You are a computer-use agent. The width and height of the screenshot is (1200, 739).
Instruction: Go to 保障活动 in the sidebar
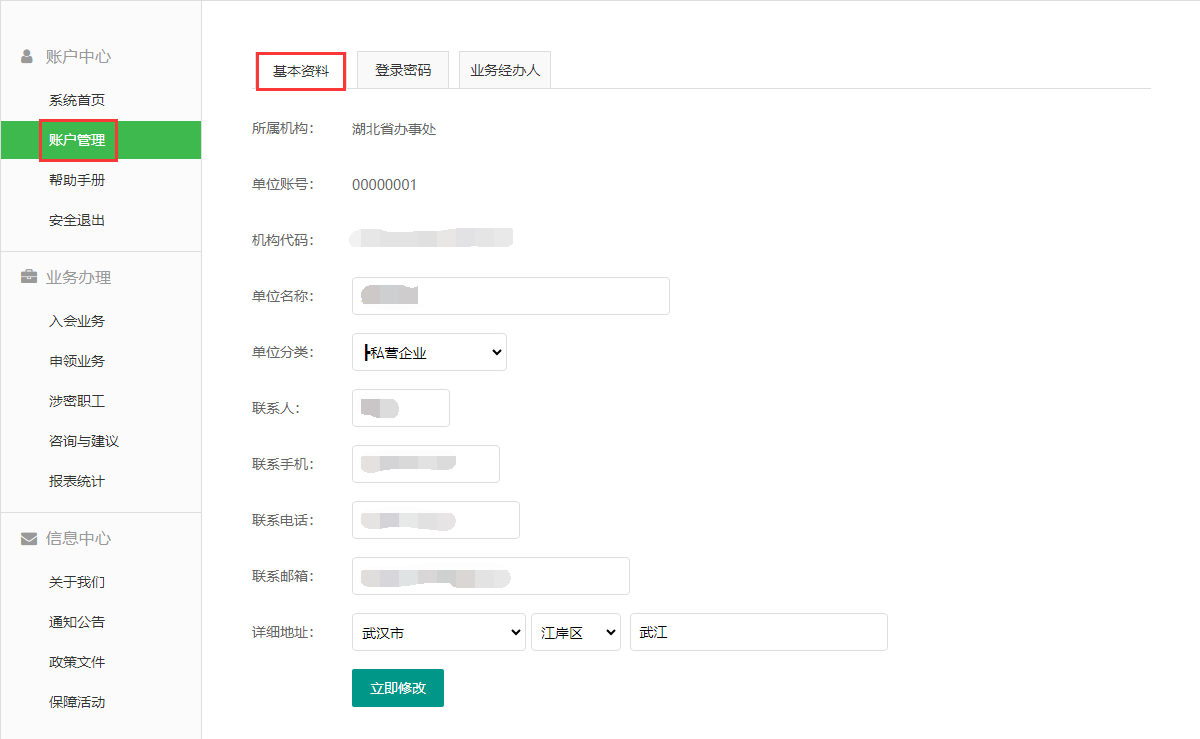(x=77, y=702)
